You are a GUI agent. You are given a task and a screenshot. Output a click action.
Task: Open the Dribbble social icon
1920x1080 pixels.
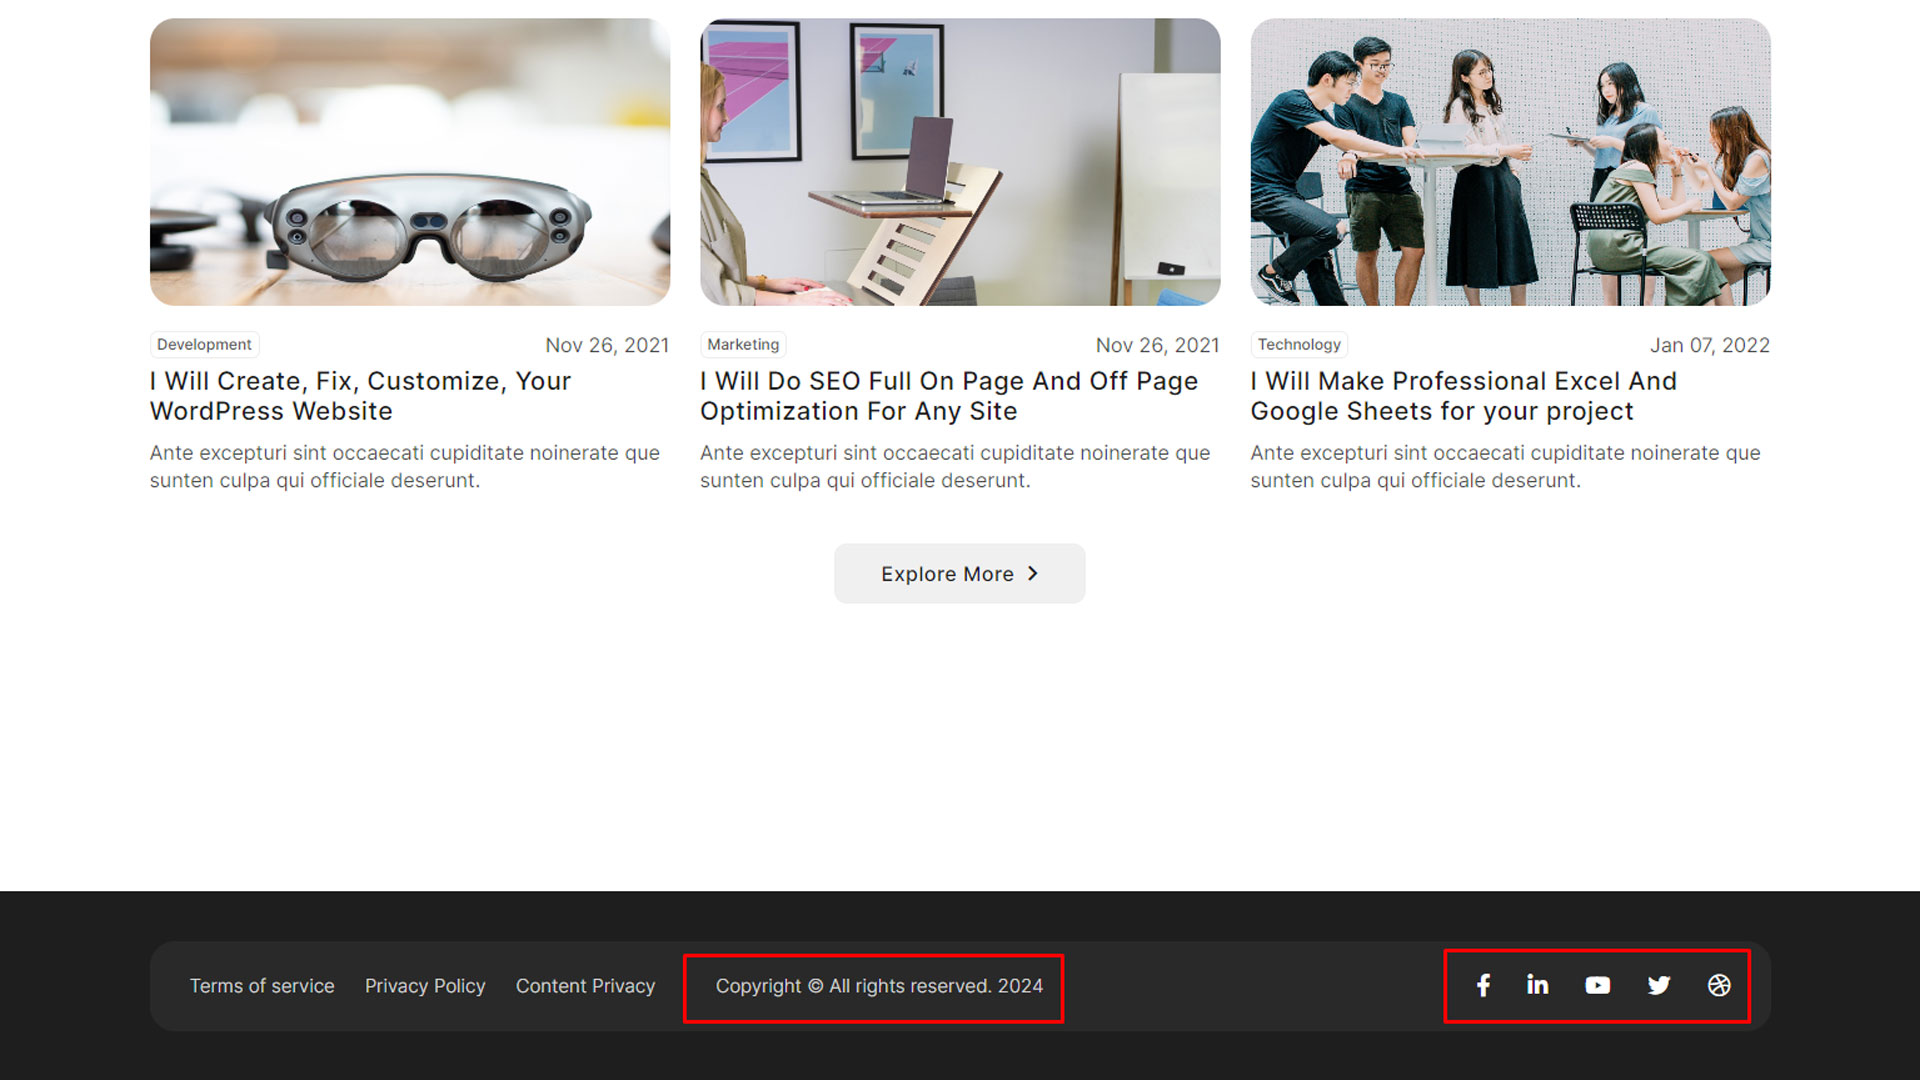[x=1719, y=986]
